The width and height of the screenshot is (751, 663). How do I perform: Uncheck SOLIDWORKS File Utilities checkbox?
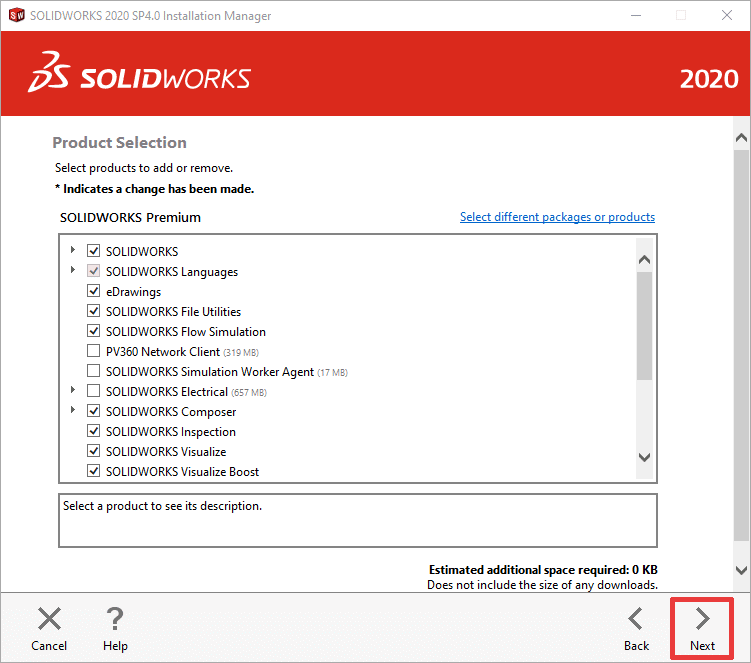[x=93, y=311]
